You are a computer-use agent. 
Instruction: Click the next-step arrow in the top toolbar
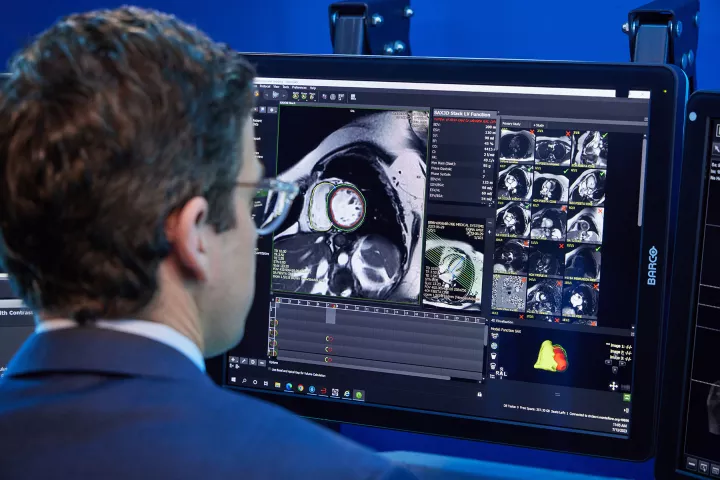coord(284,96)
